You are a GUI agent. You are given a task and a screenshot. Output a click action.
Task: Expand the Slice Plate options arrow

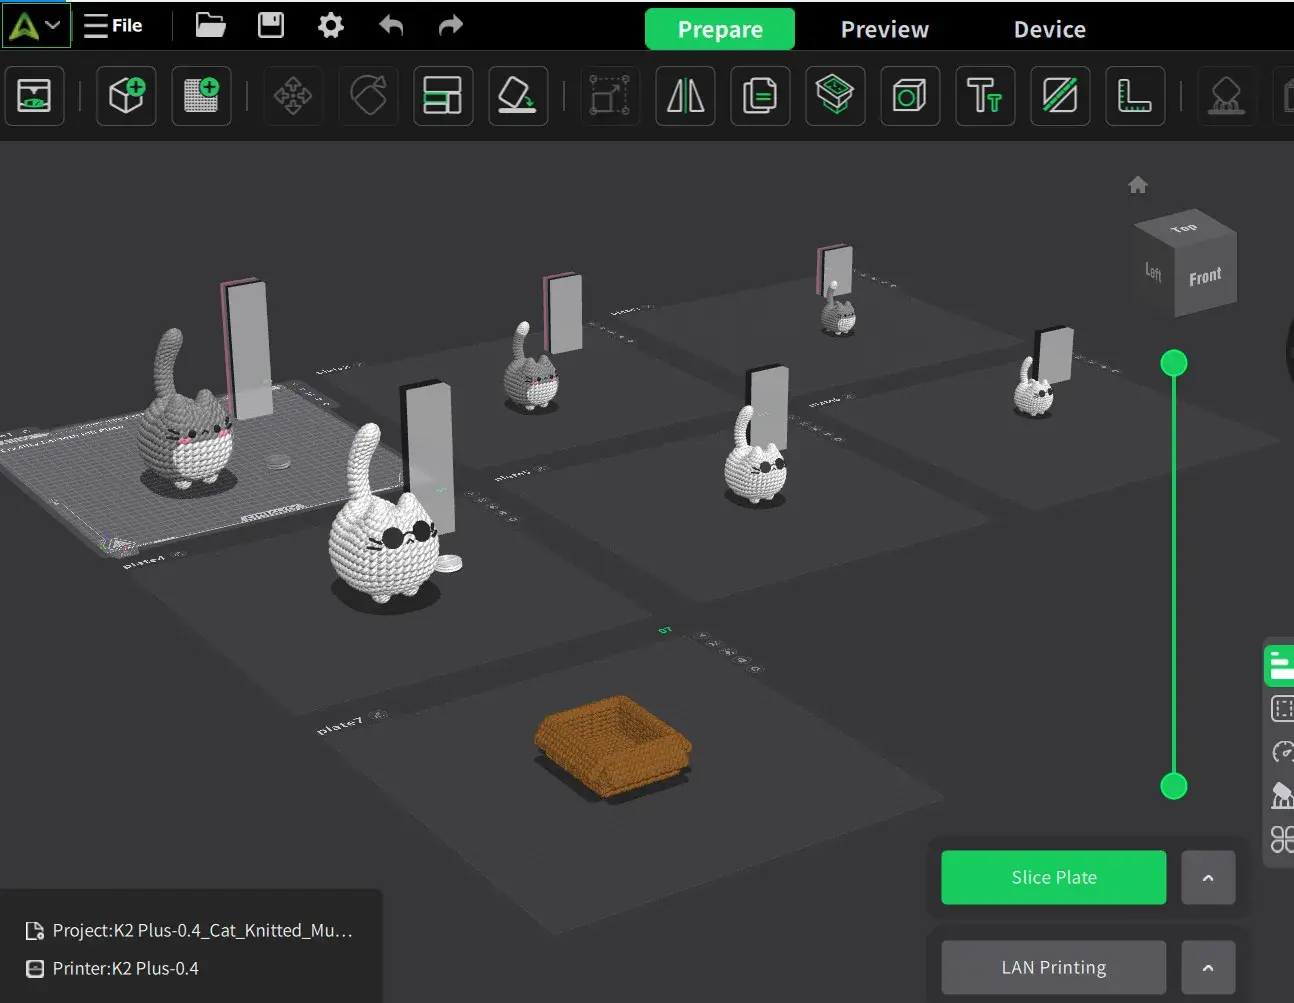[1208, 877]
